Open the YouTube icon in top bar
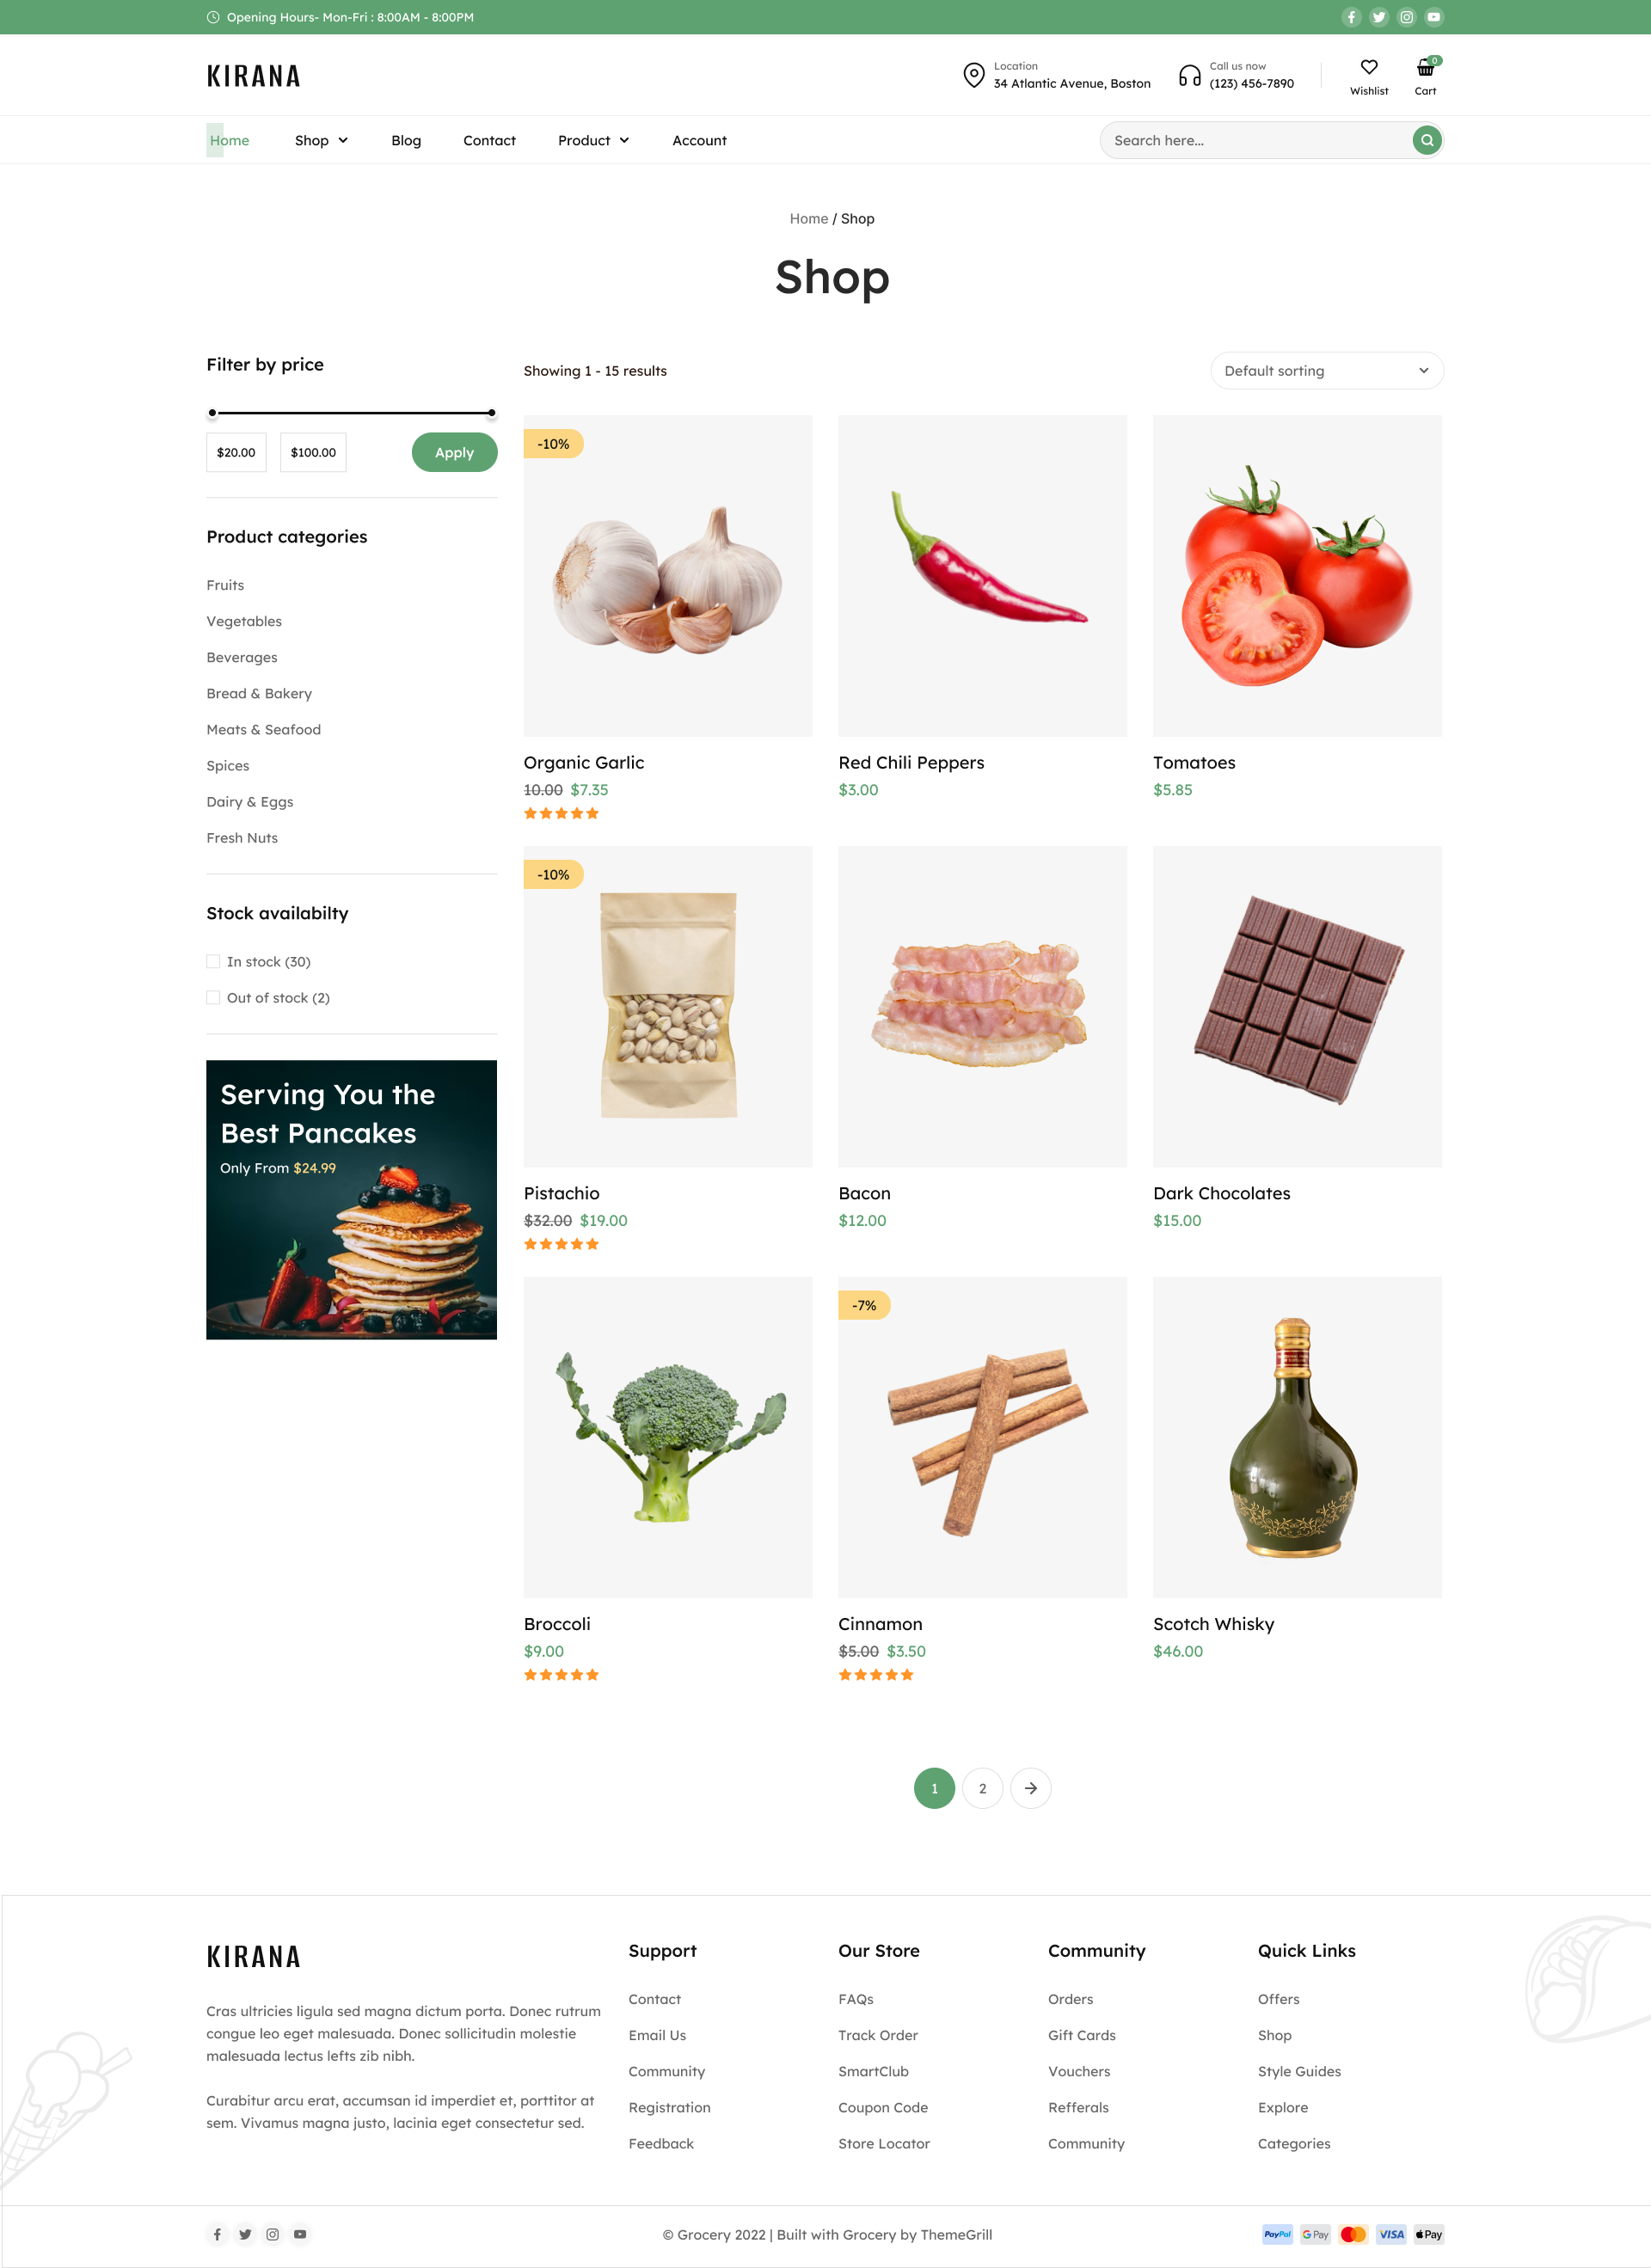 1434,17
